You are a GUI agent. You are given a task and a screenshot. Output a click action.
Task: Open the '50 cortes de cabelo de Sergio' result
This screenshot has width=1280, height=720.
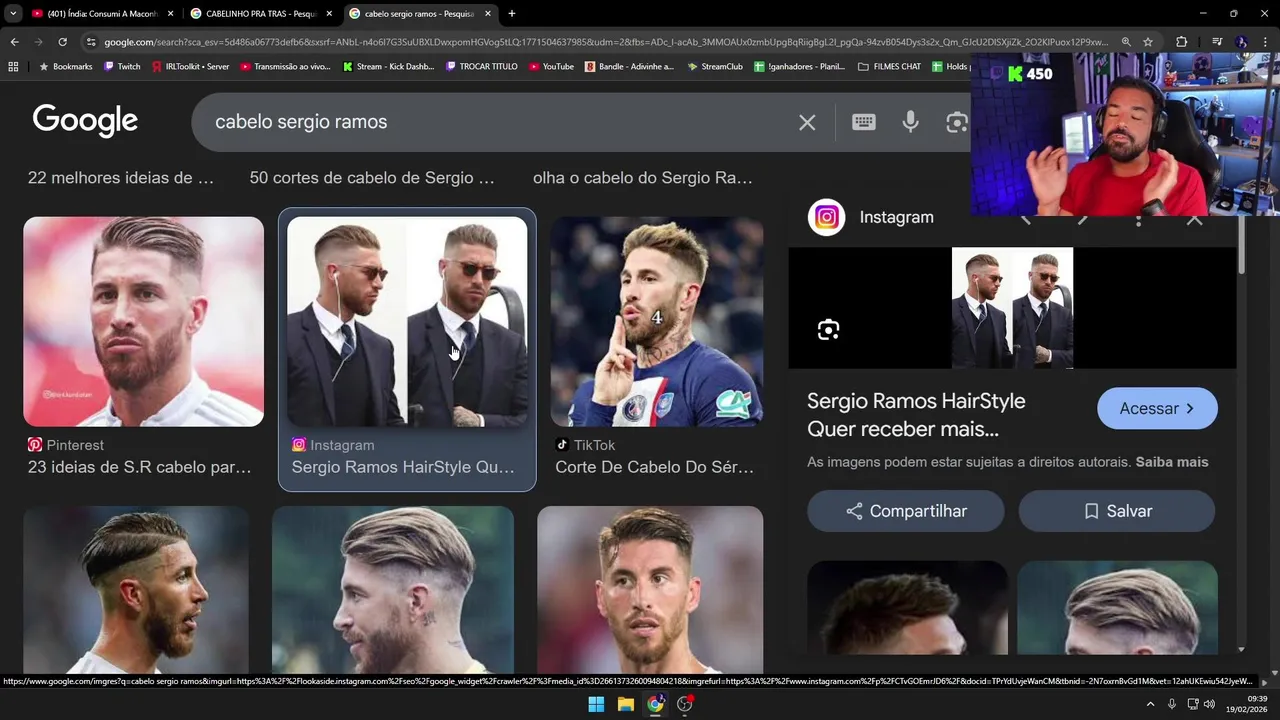(372, 178)
